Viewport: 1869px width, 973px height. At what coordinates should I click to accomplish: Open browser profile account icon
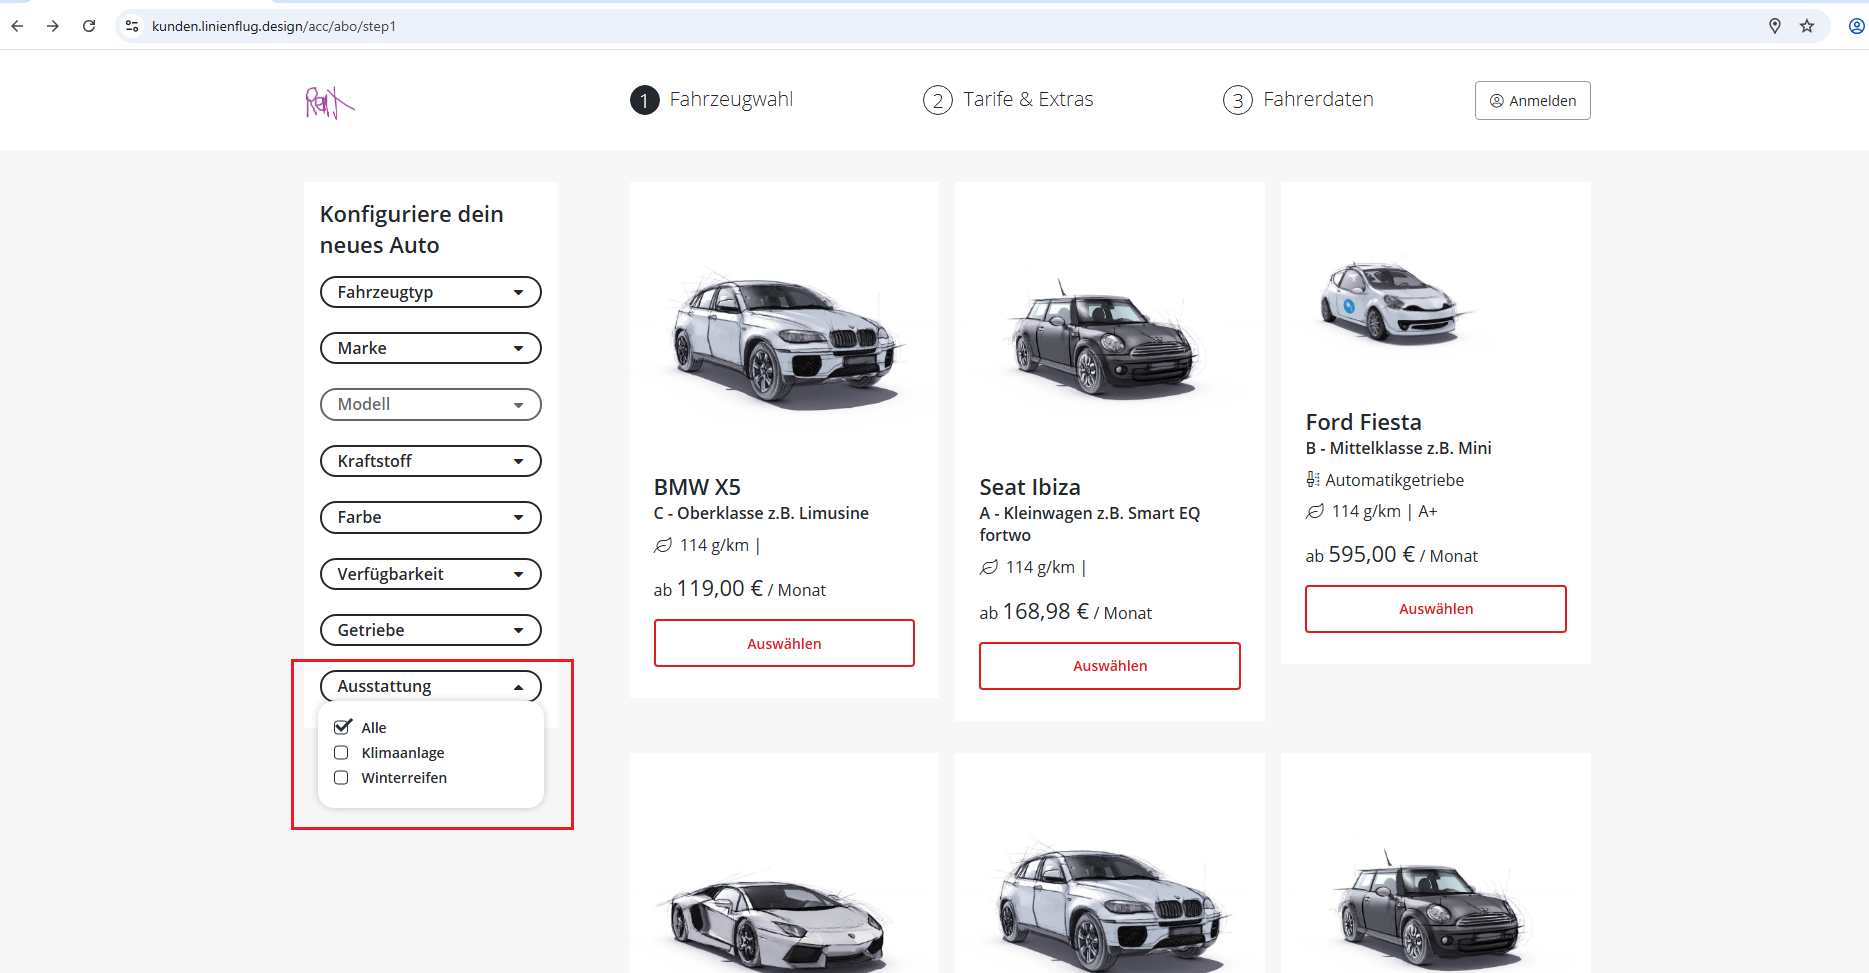coord(1855,26)
